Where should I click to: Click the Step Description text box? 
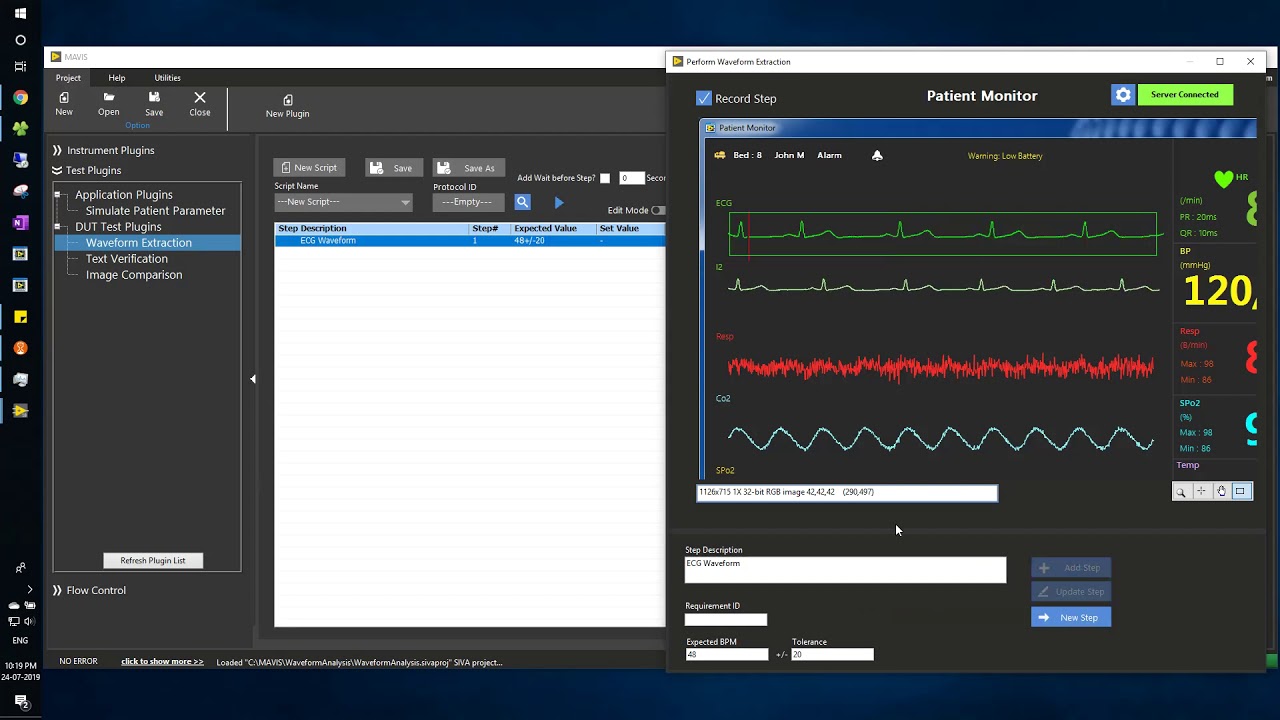point(845,570)
